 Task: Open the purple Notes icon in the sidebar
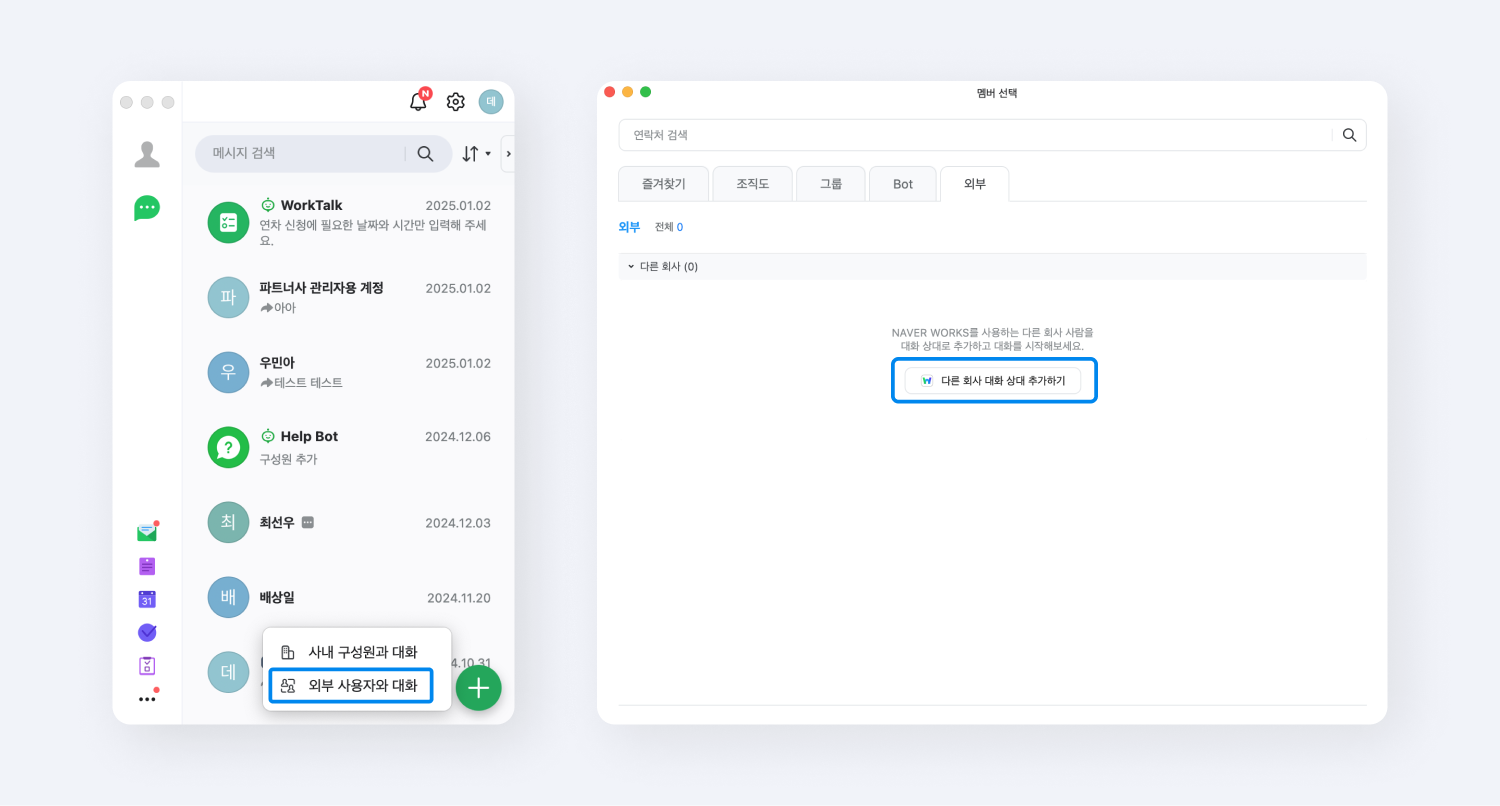click(x=147, y=565)
